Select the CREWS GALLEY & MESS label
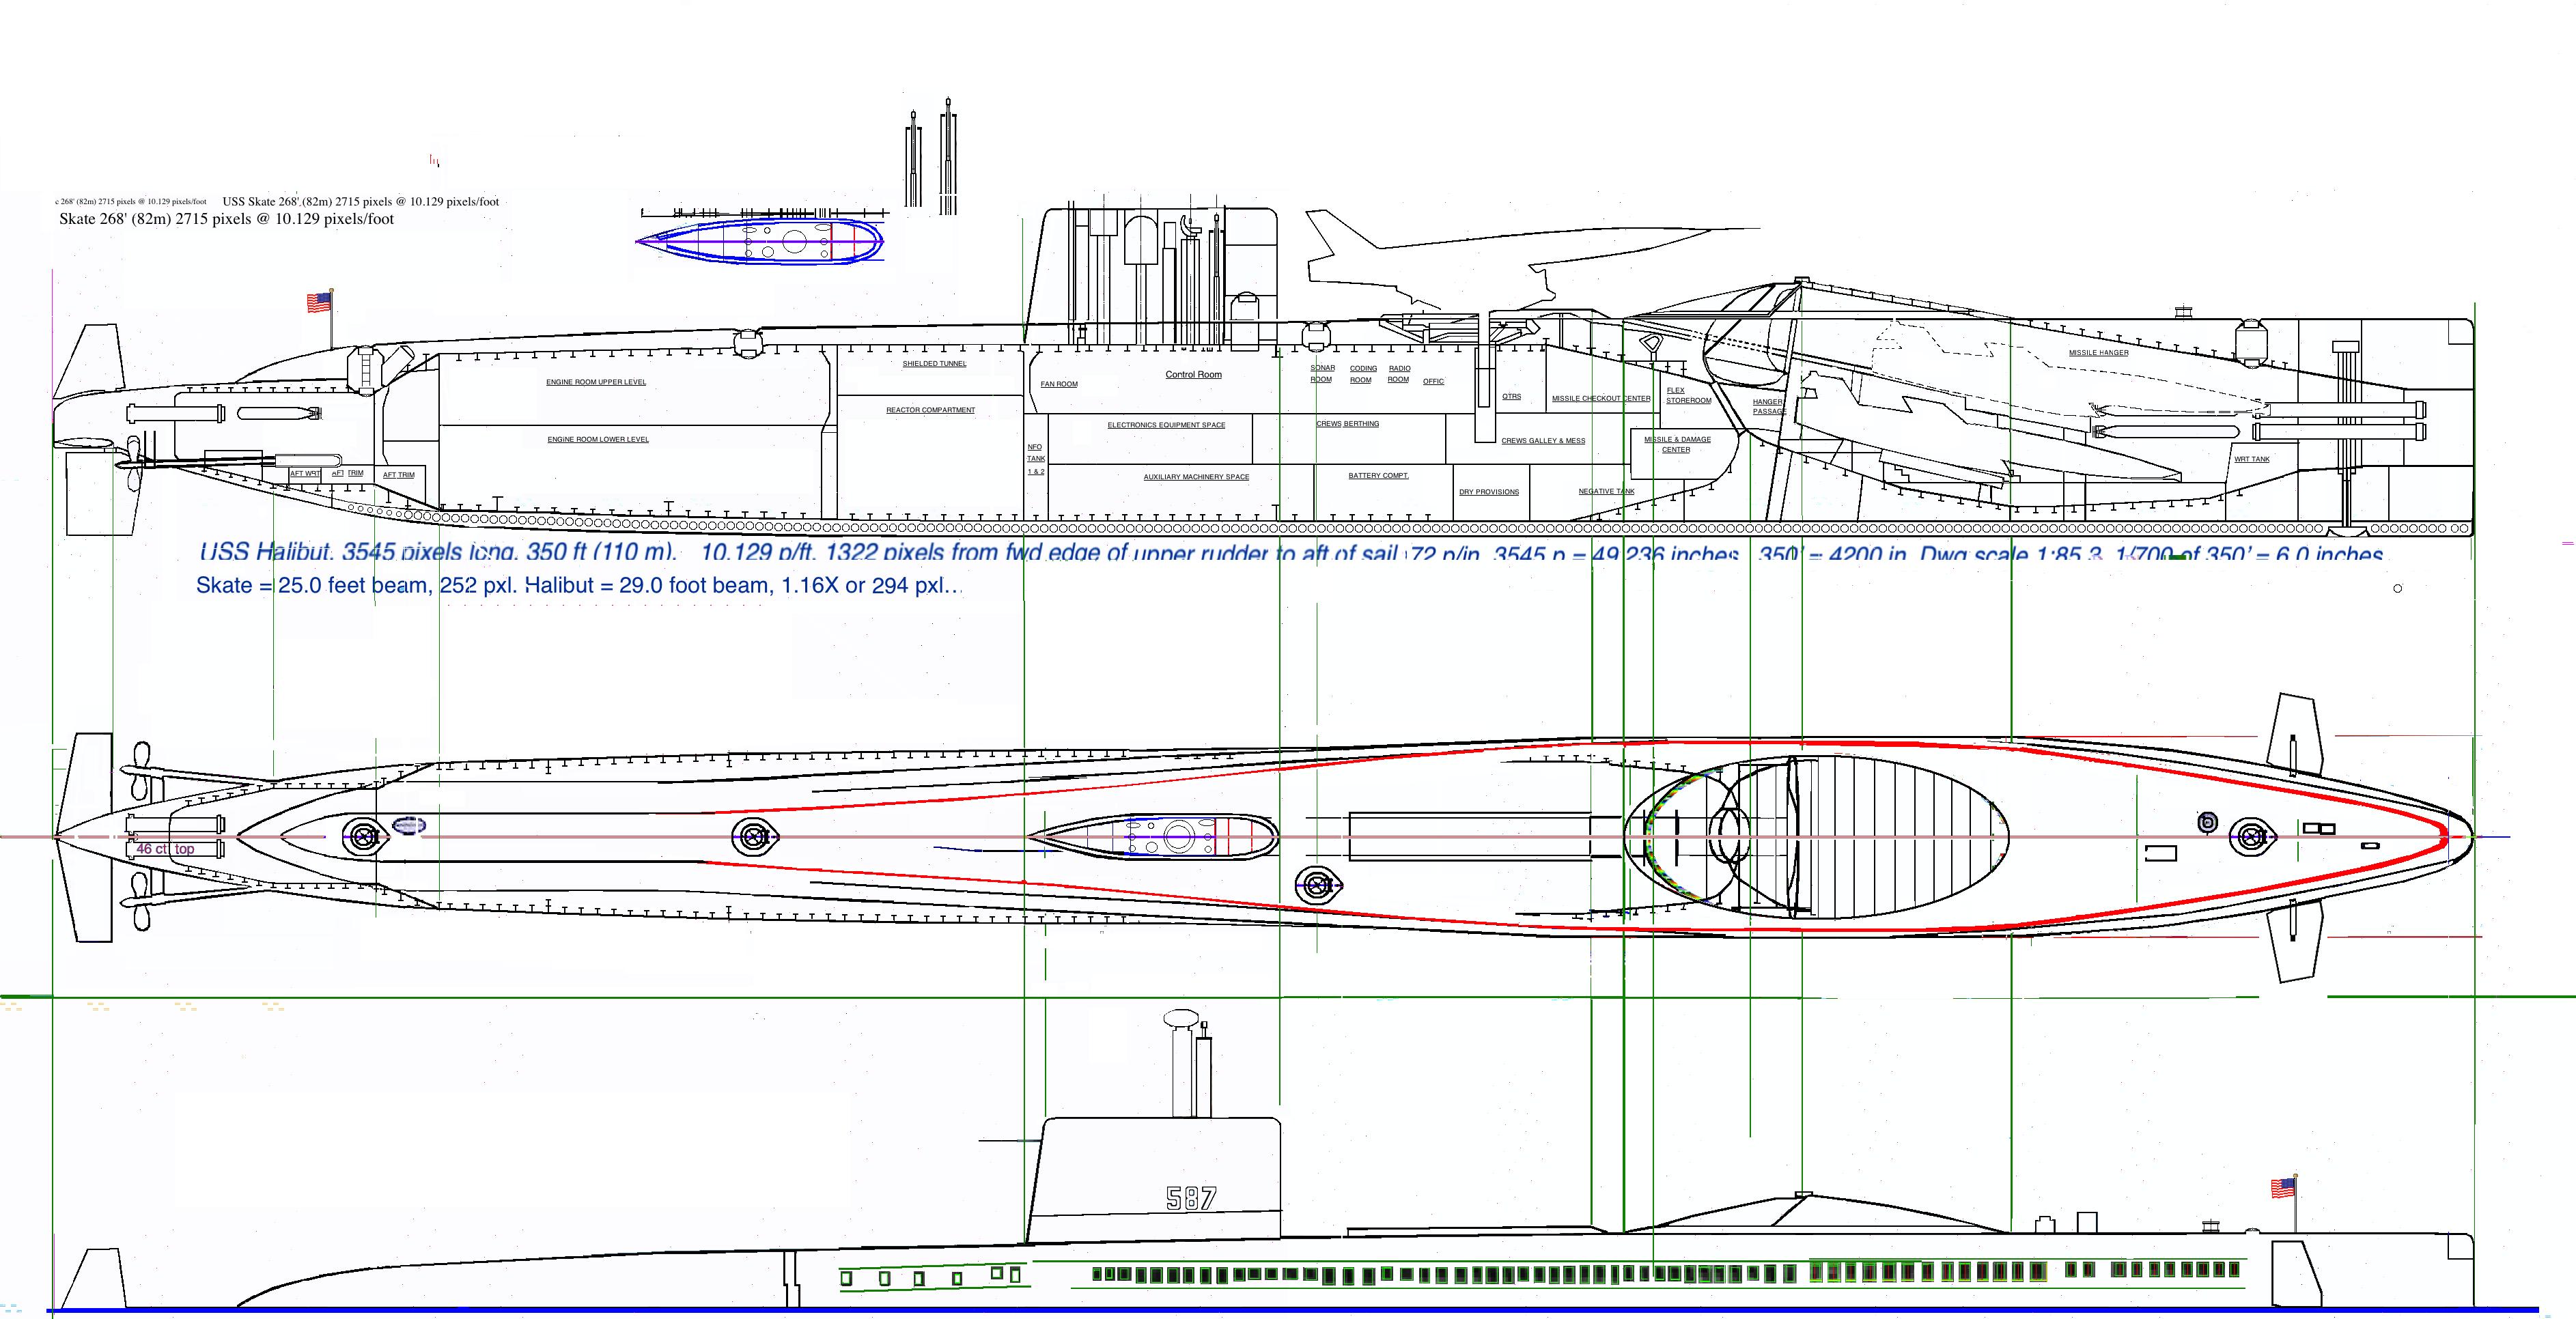 click(1543, 441)
